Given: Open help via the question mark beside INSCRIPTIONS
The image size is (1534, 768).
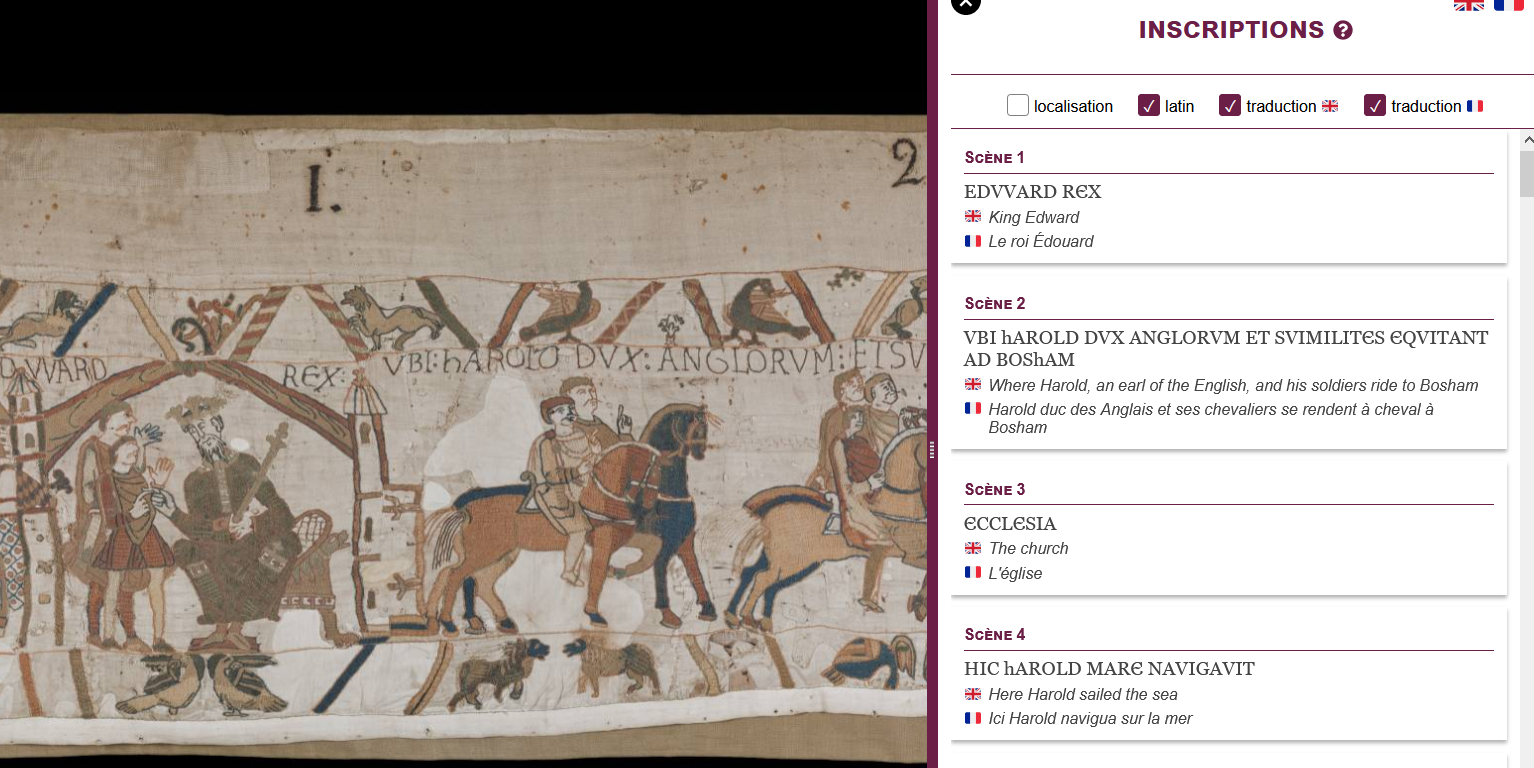Looking at the screenshot, I should tap(1343, 31).
